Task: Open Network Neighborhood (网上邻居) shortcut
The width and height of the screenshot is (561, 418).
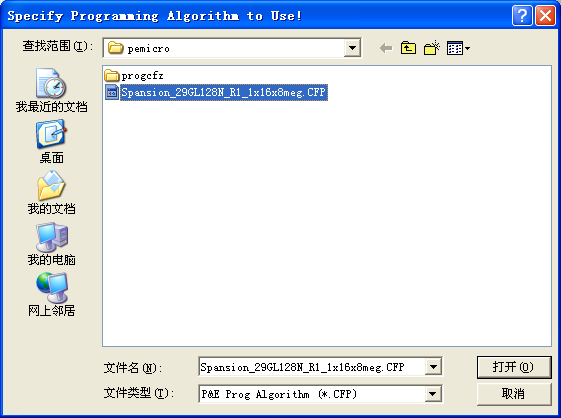Action: point(51,295)
